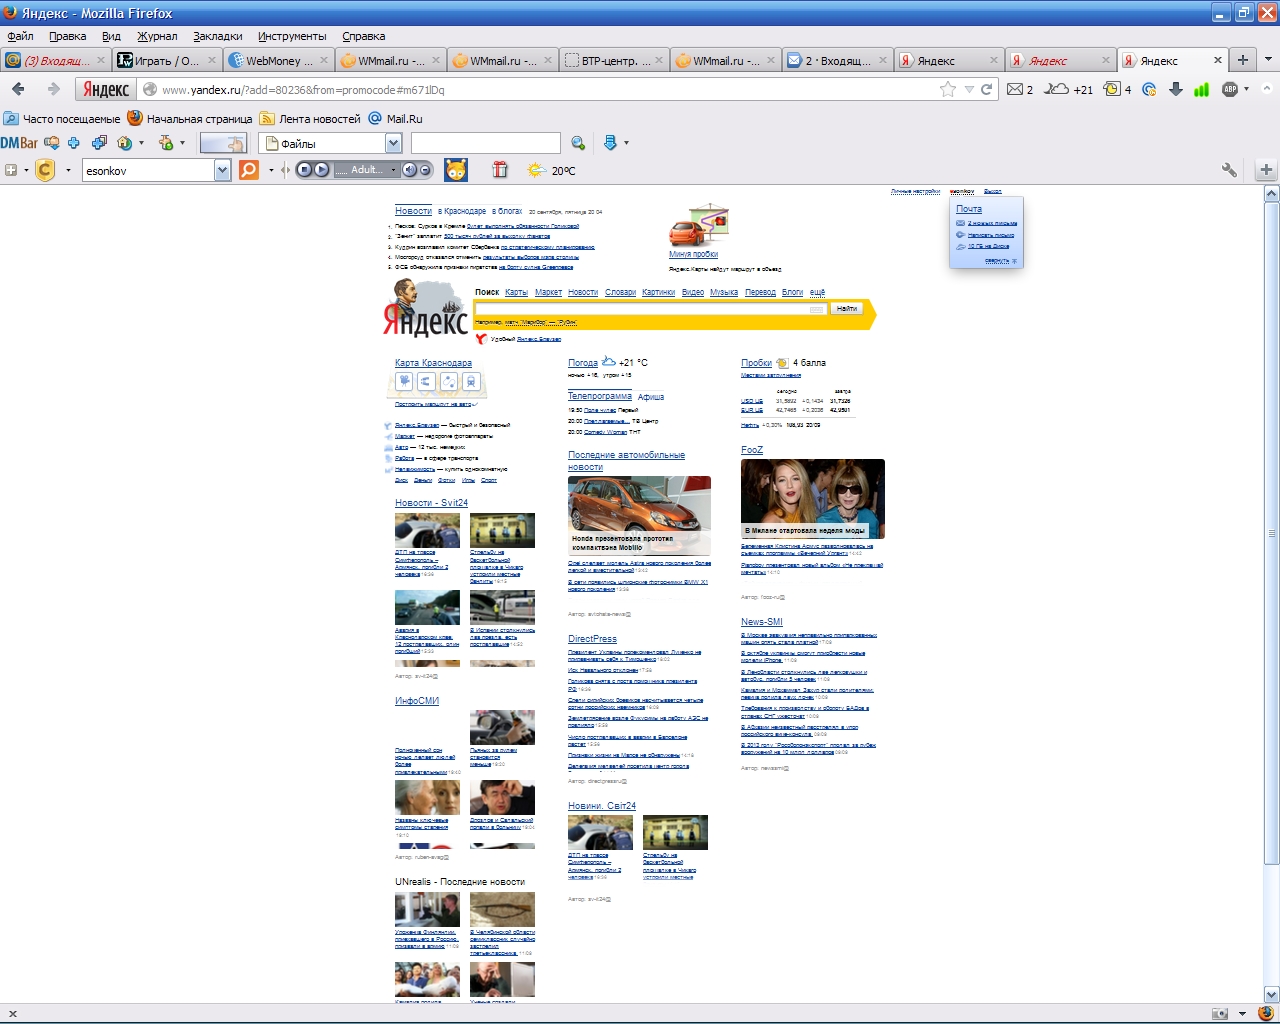Mute the radio player speaker icon
Image resolution: width=1280 pixels, height=1024 pixels.
(409, 170)
